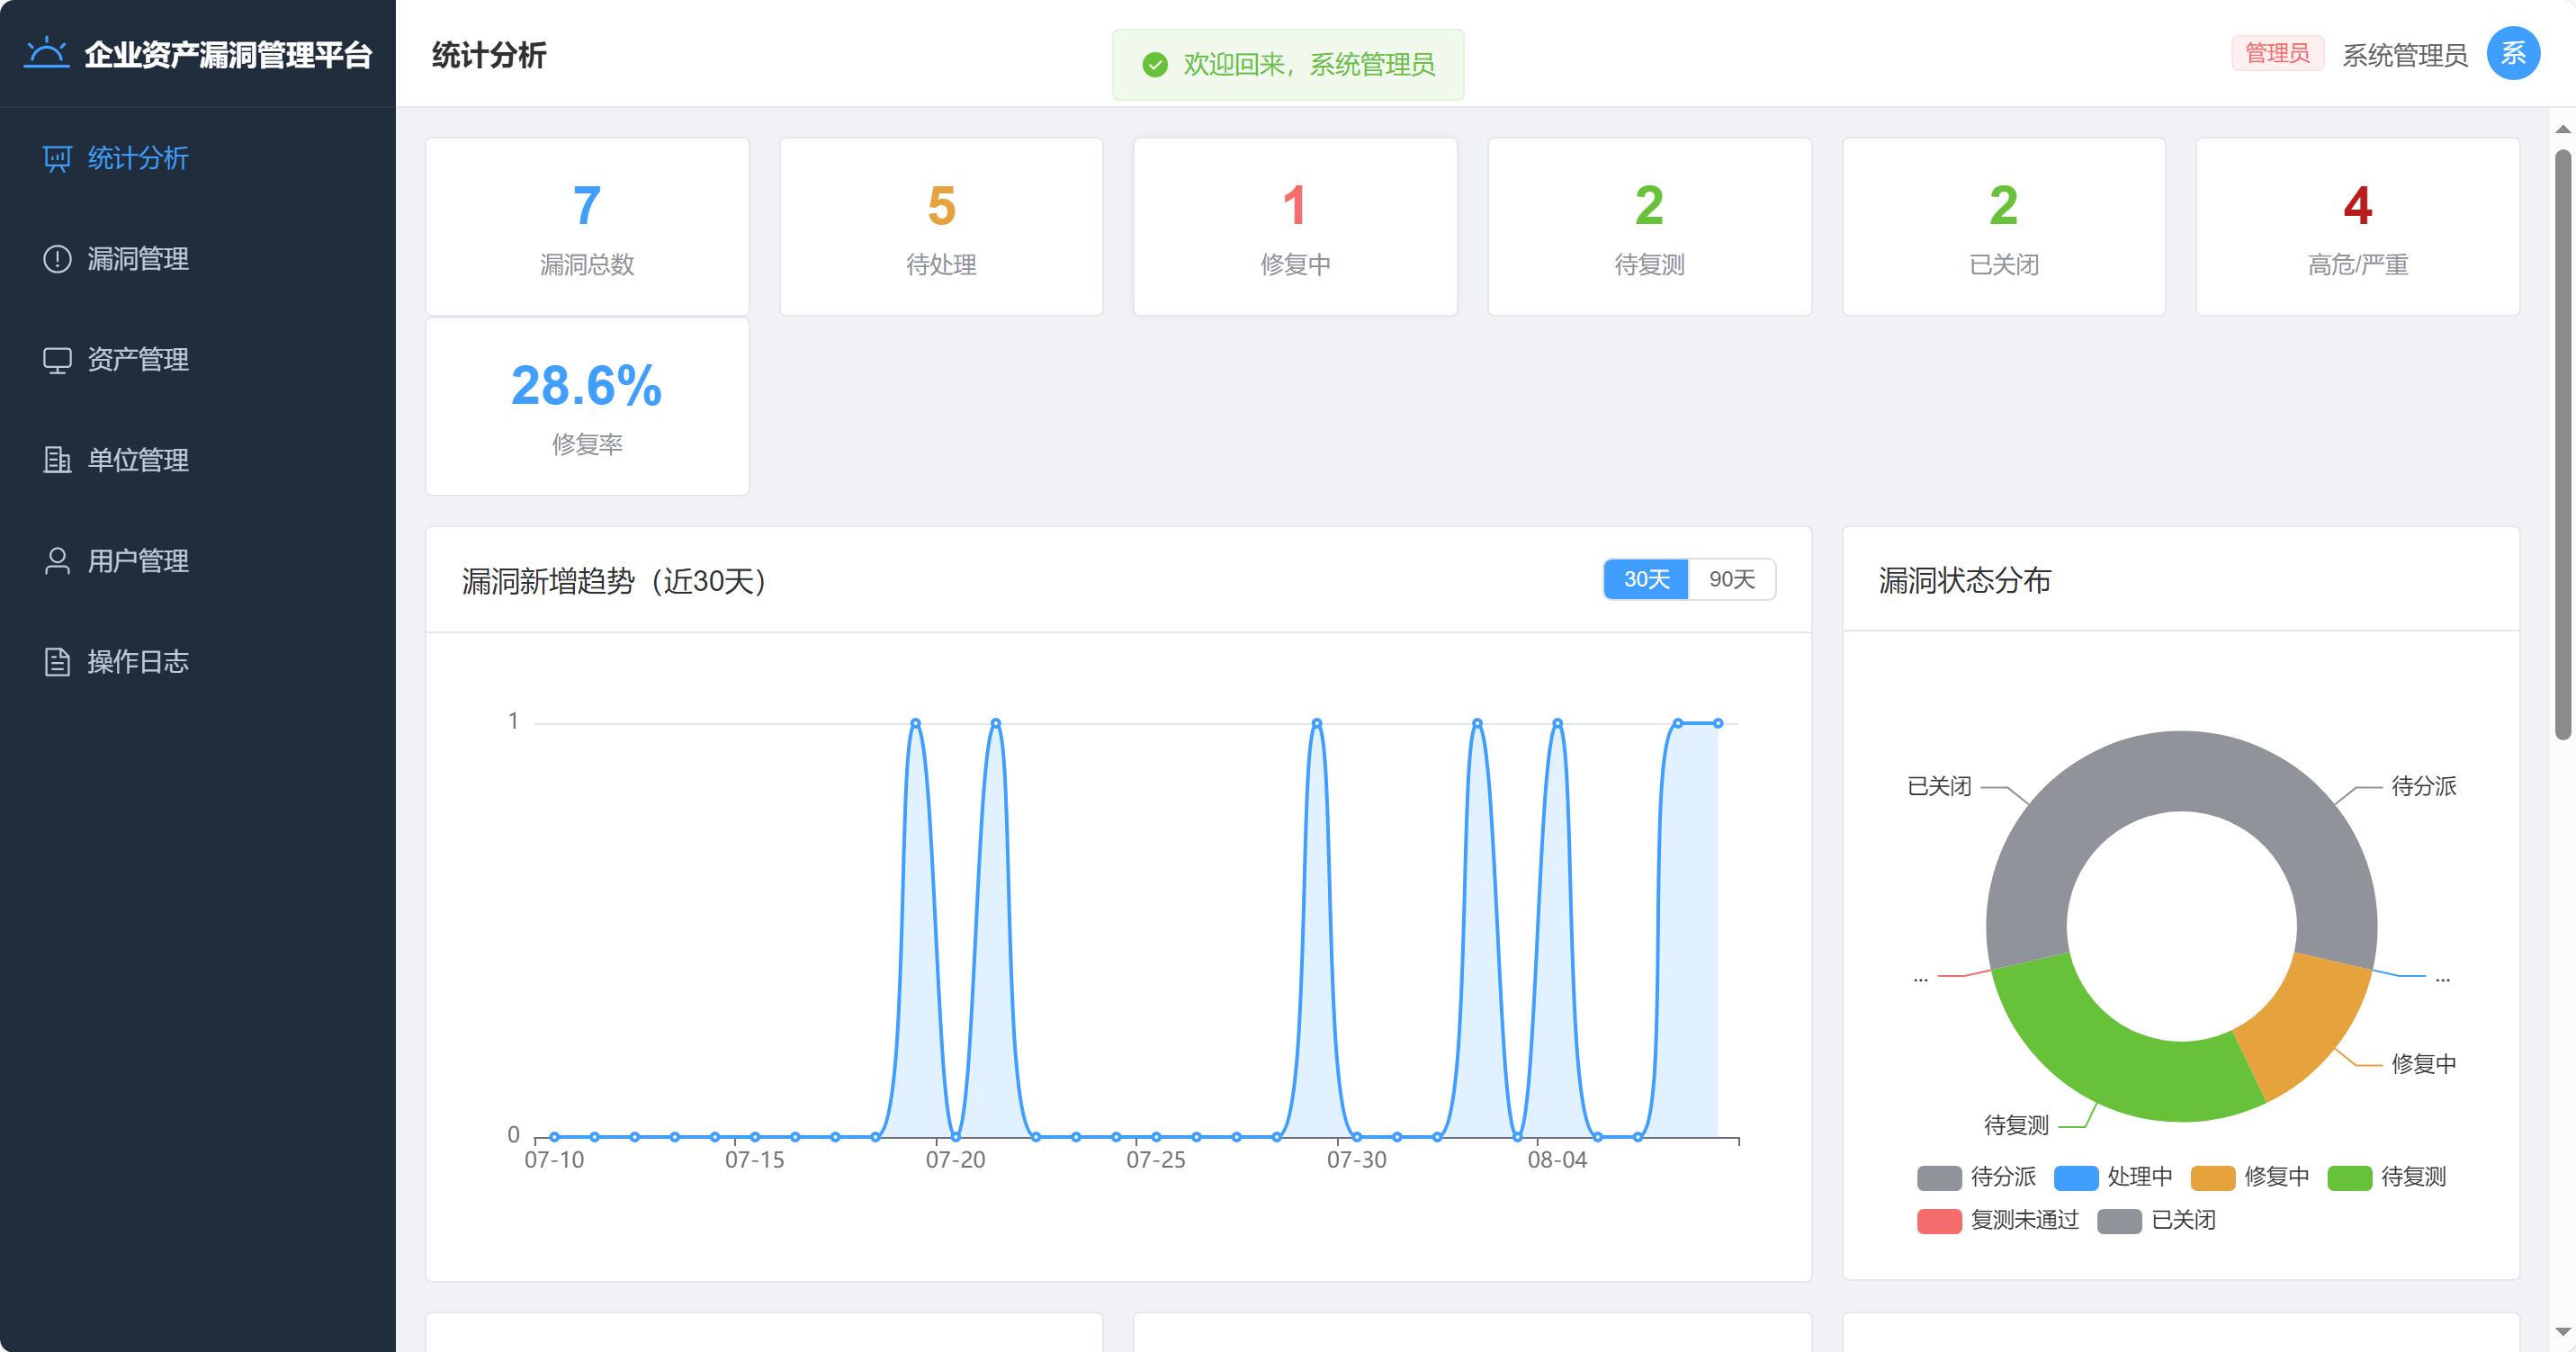Click the 待处理 stat card
2576x1352 pixels.
[941, 227]
